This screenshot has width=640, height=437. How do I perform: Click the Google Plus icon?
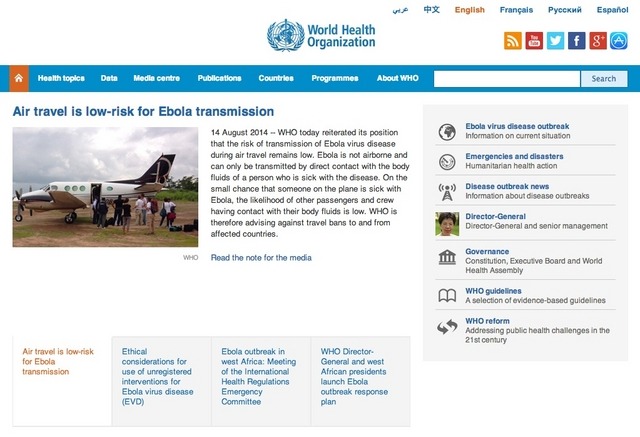coord(599,41)
